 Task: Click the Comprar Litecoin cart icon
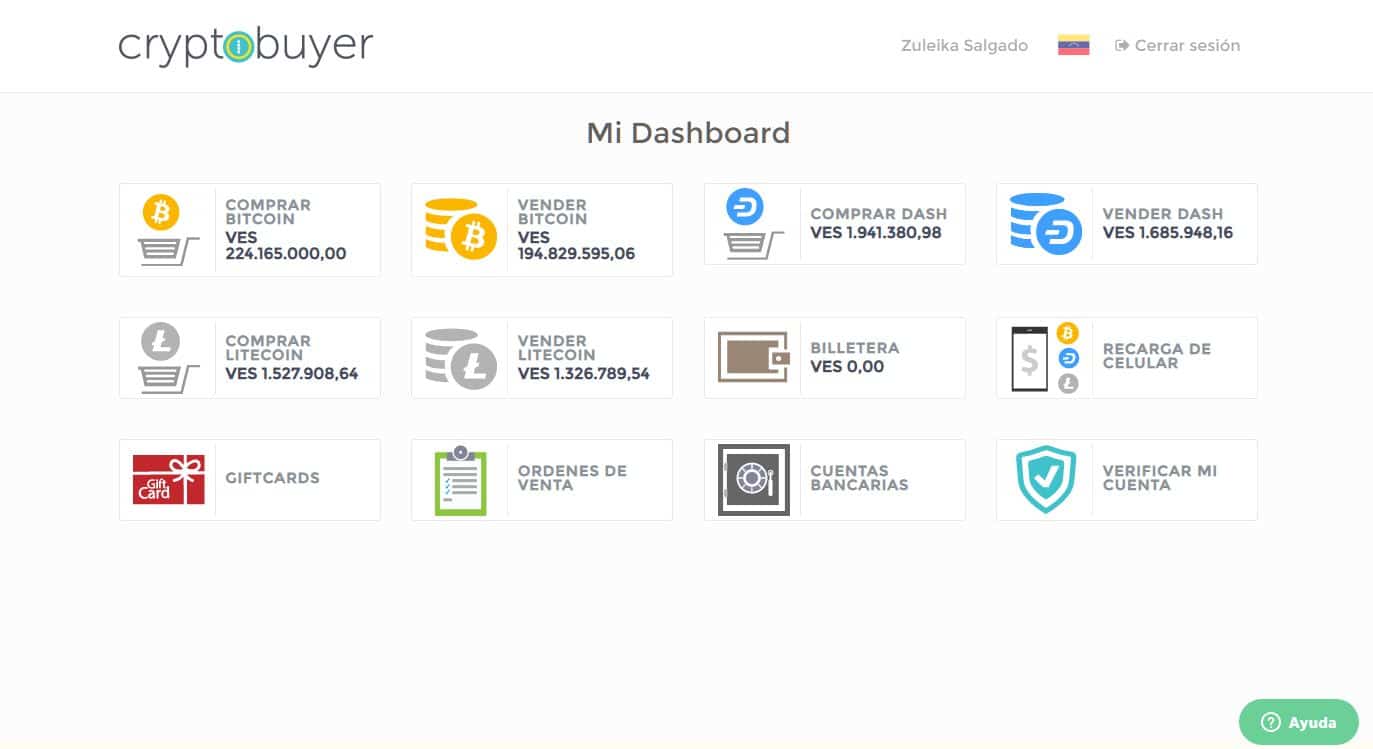tap(167, 358)
